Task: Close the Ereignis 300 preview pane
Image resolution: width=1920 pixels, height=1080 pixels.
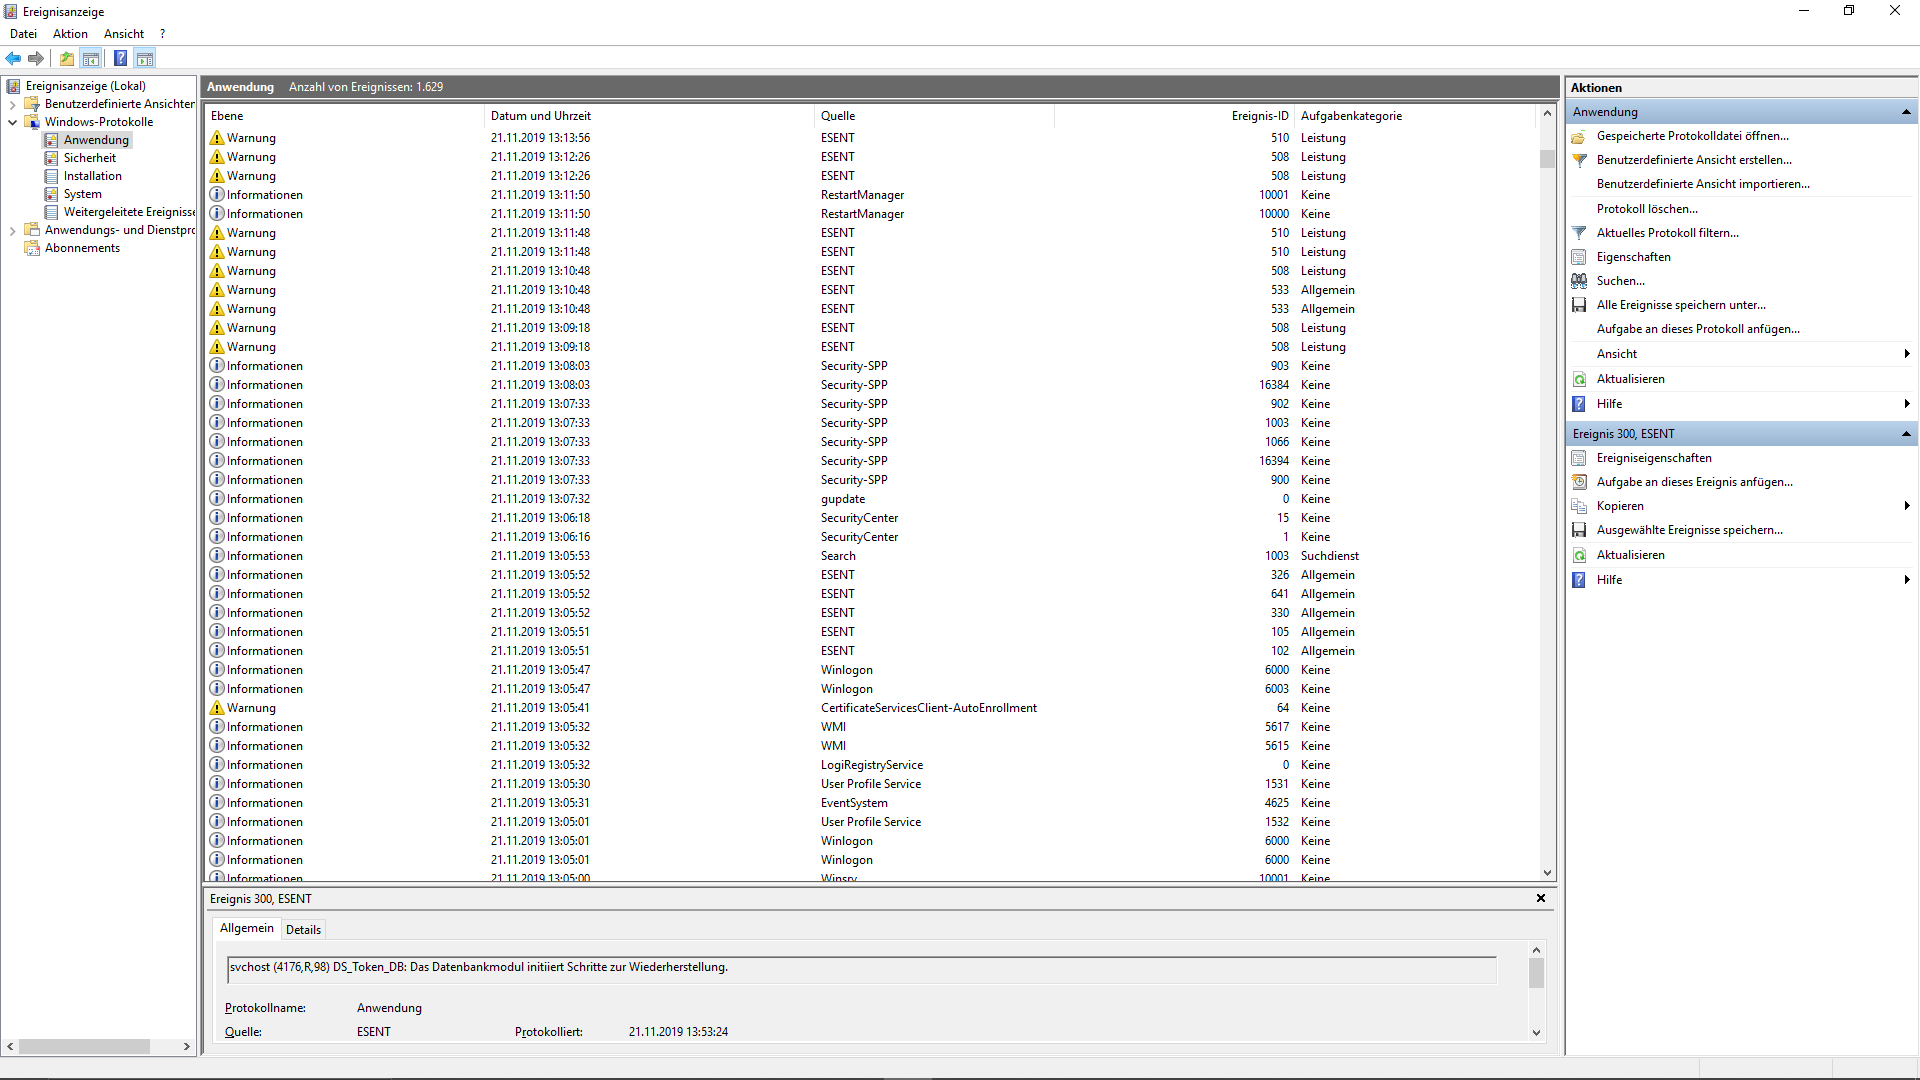Action: (x=1540, y=898)
